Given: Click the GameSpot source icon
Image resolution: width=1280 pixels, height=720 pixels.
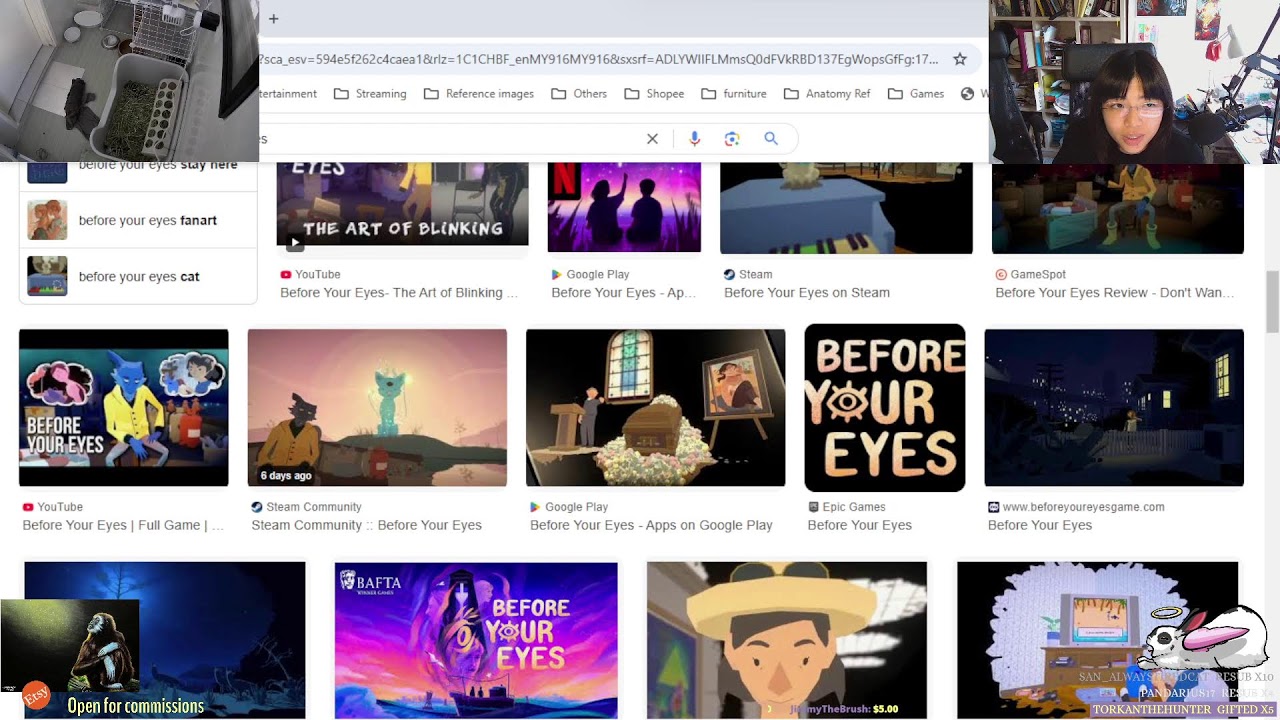Looking at the screenshot, I should point(1001,274).
